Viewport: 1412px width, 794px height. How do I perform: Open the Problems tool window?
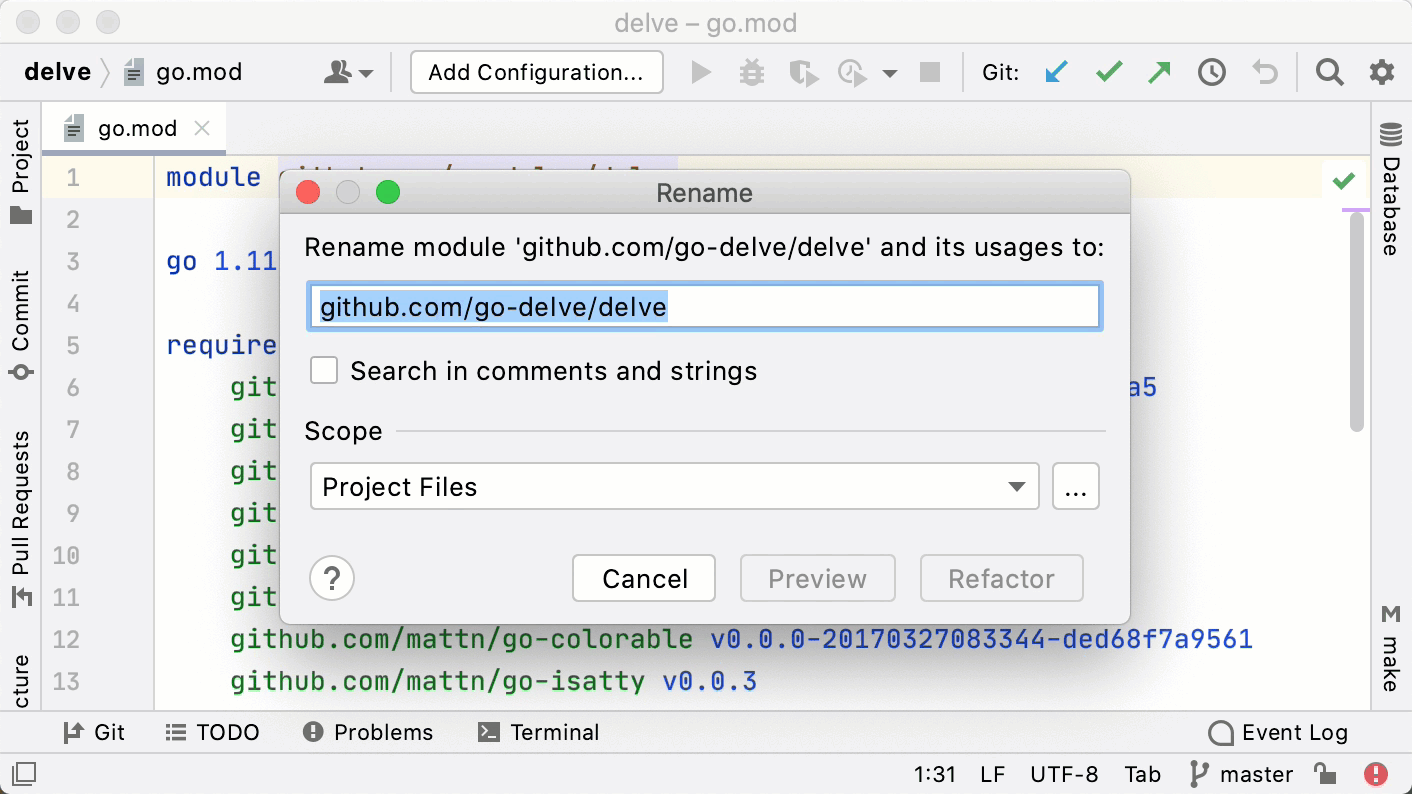(x=368, y=732)
